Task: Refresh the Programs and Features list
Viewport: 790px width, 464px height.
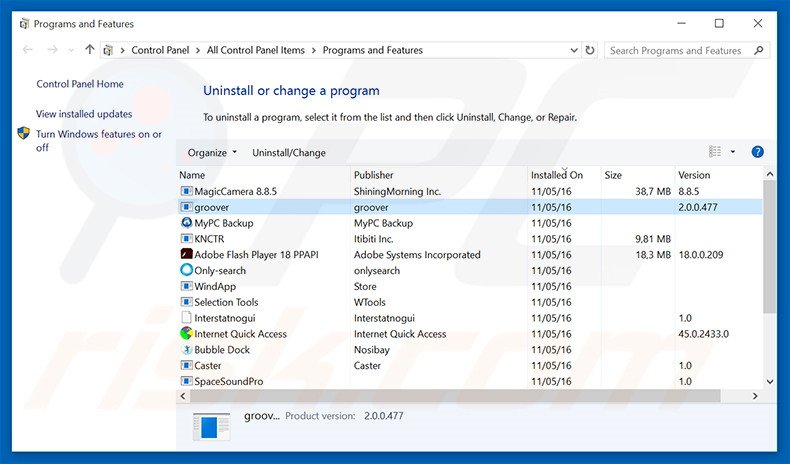Action: click(589, 50)
